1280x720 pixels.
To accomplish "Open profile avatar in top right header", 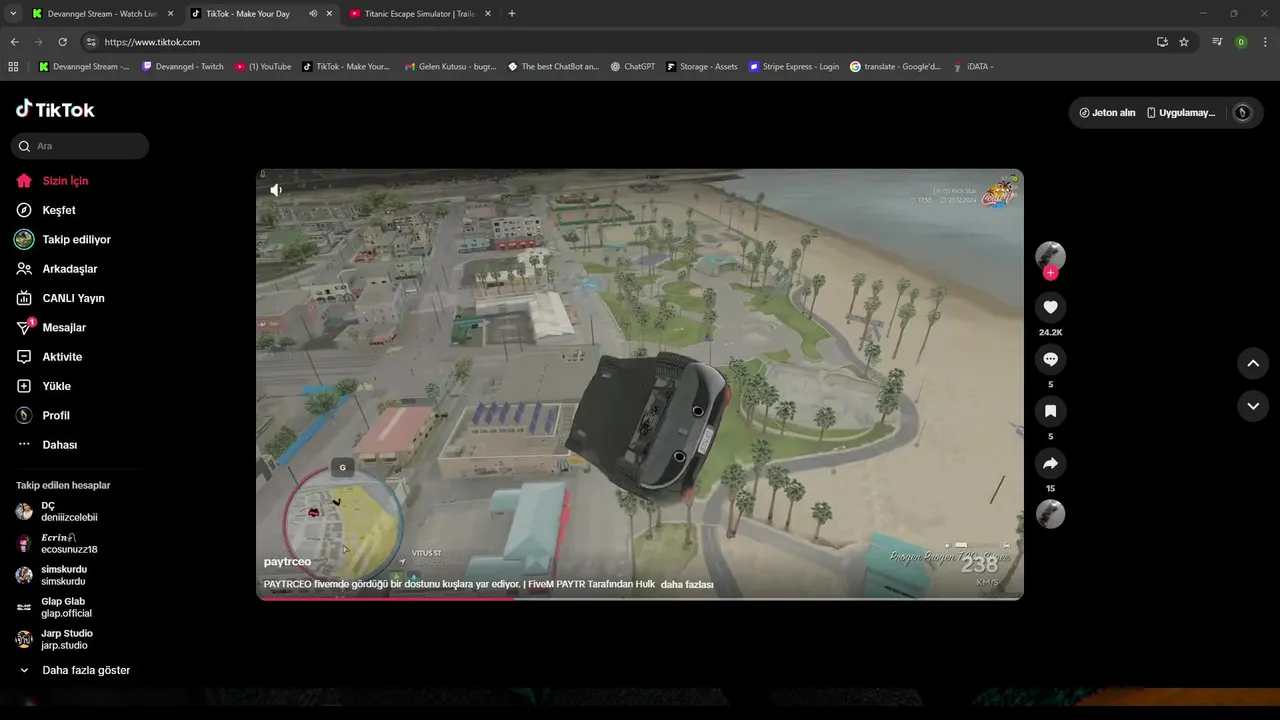I will [x=1242, y=113].
